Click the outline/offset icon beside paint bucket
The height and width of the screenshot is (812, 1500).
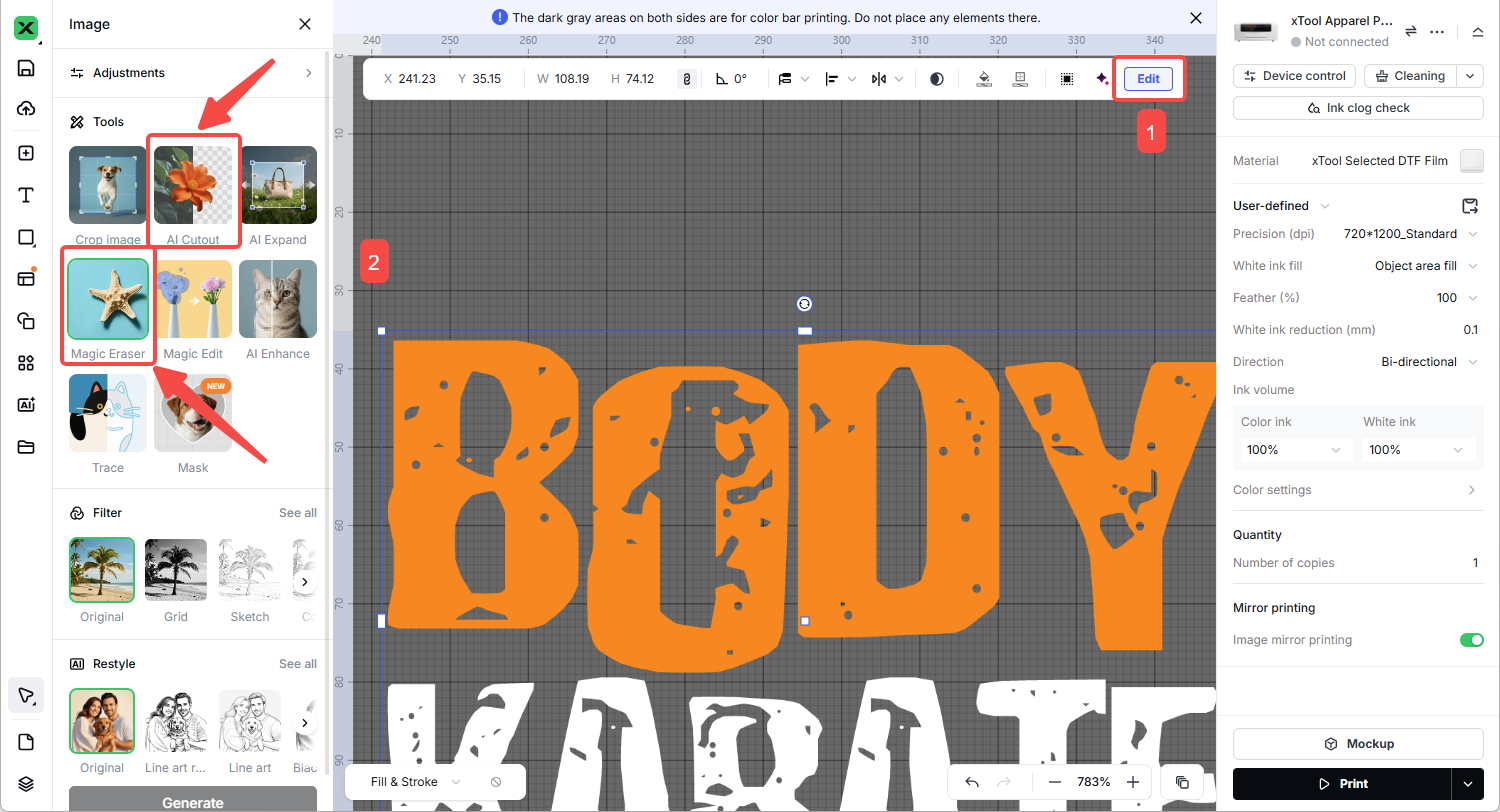coord(1020,79)
